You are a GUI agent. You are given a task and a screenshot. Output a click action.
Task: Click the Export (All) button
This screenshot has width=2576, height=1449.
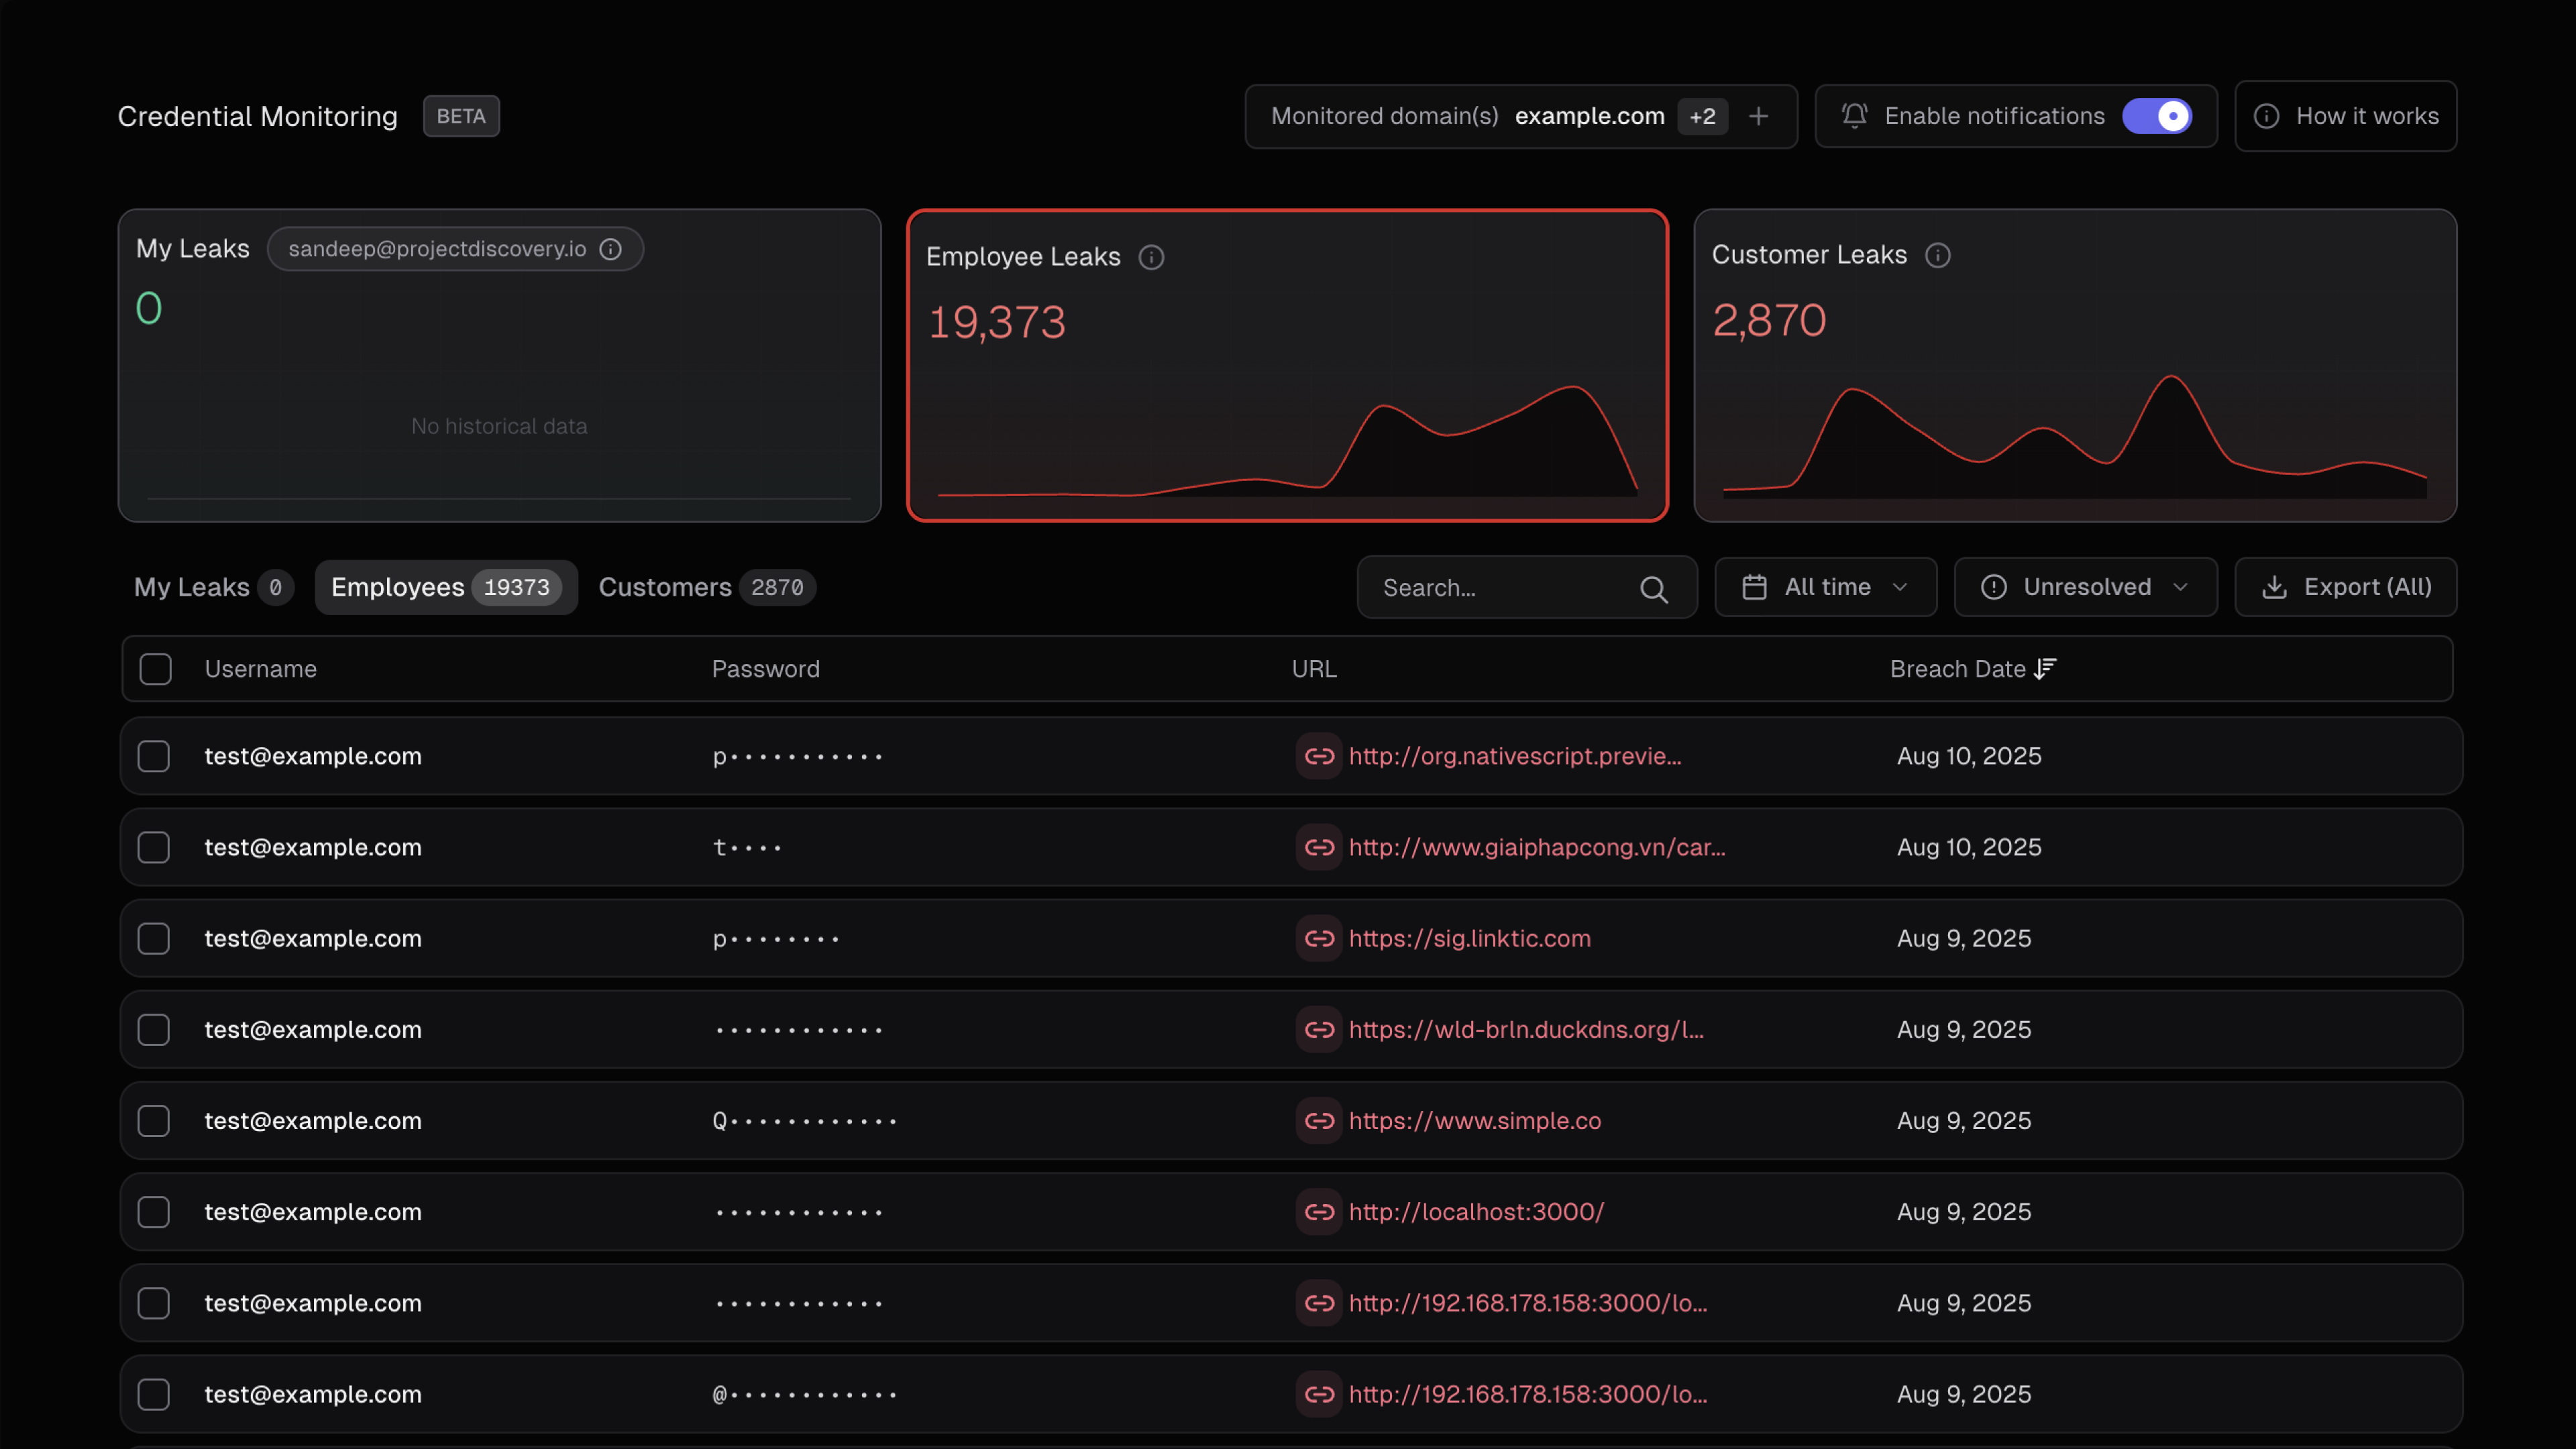pyautogui.click(x=2345, y=587)
